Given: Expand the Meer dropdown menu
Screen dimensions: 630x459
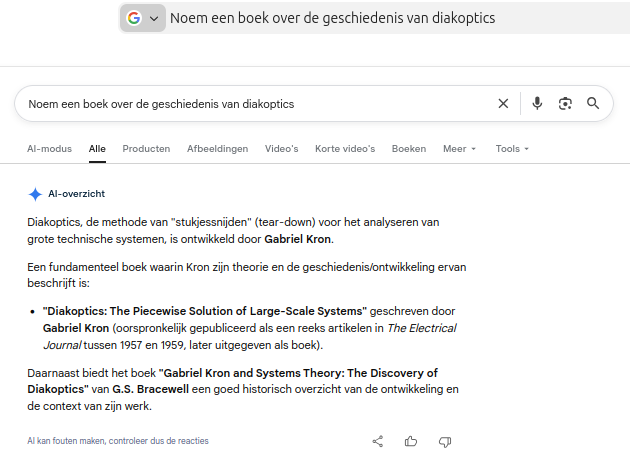Looking at the screenshot, I should 459,149.
